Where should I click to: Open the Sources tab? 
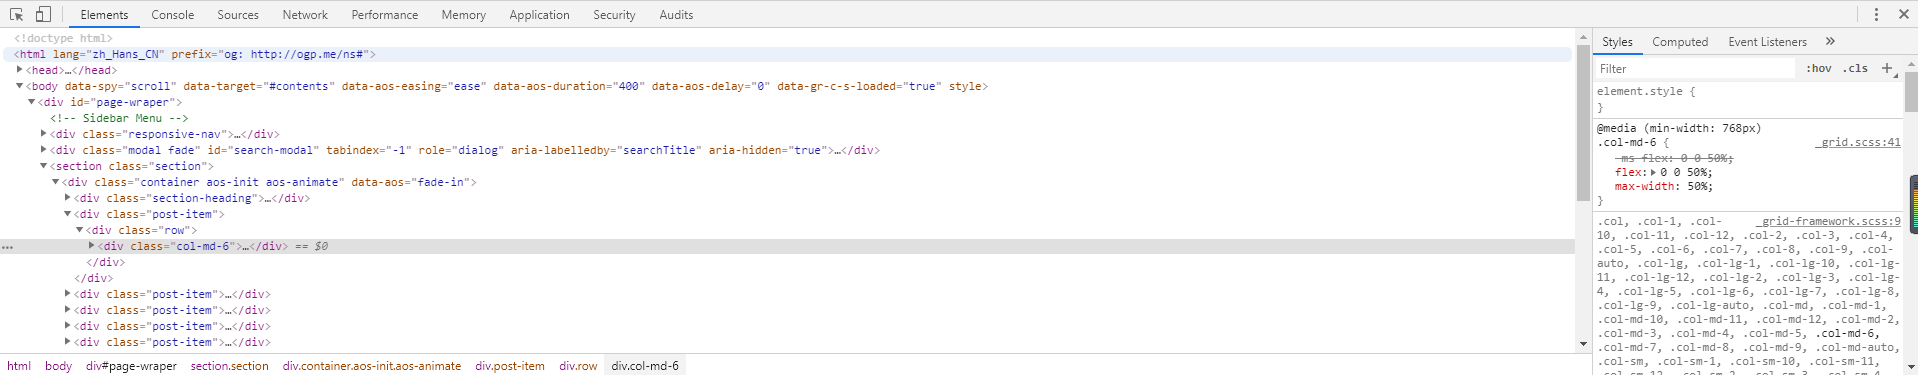tap(238, 14)
